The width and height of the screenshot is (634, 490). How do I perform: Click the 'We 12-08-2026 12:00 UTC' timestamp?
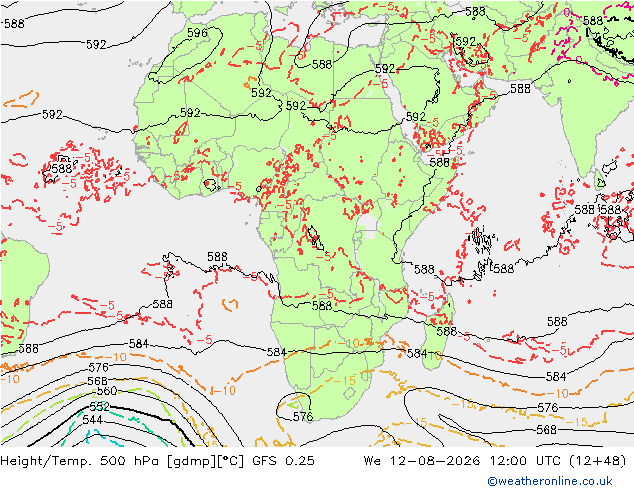tap(462, 461)
